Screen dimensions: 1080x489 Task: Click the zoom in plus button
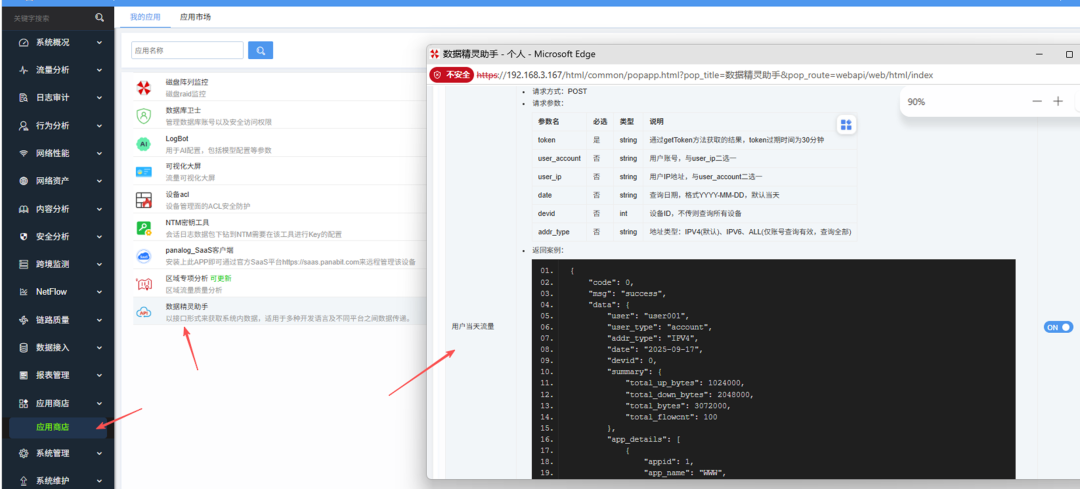click(x=1058, y=101)
